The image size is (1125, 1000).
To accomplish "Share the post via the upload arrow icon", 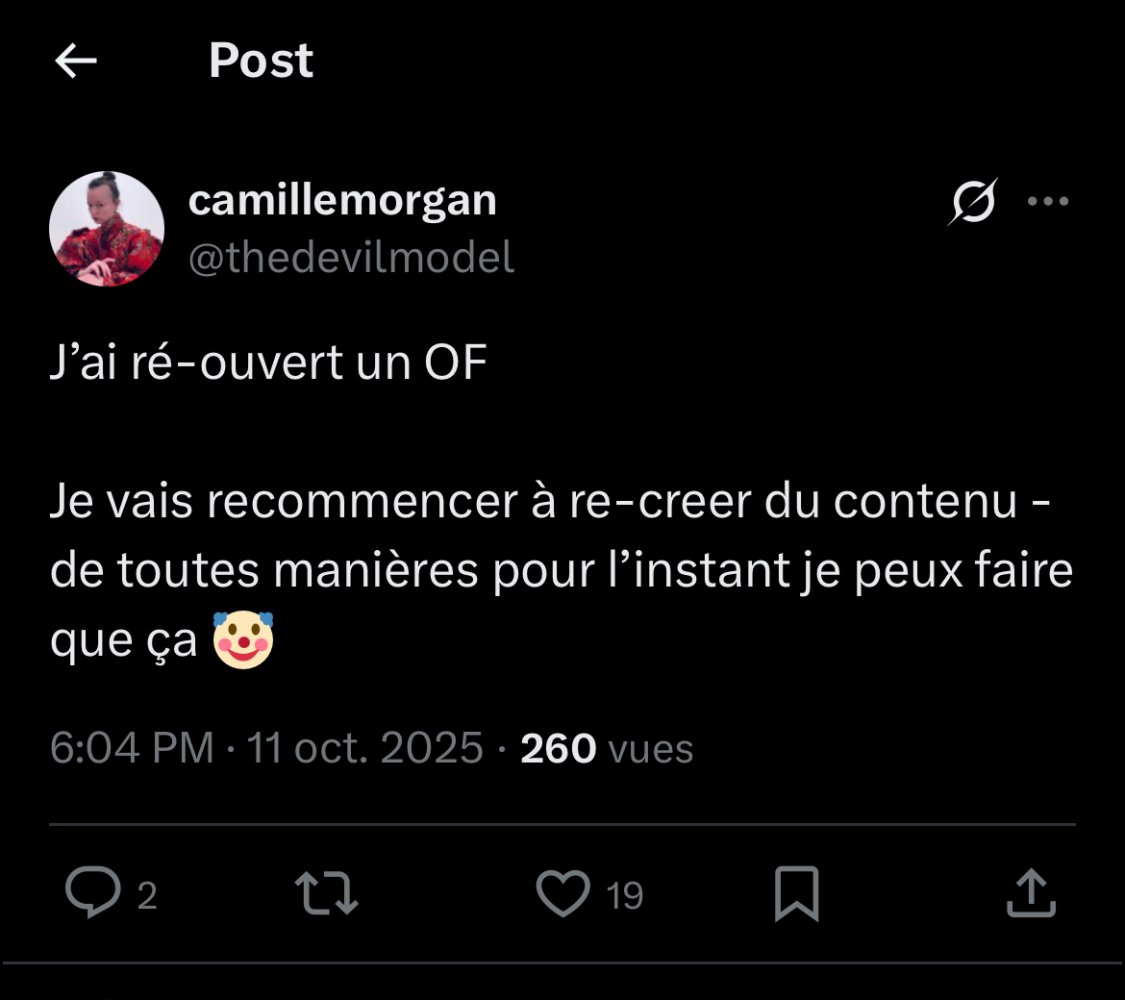I will 1030,893.
